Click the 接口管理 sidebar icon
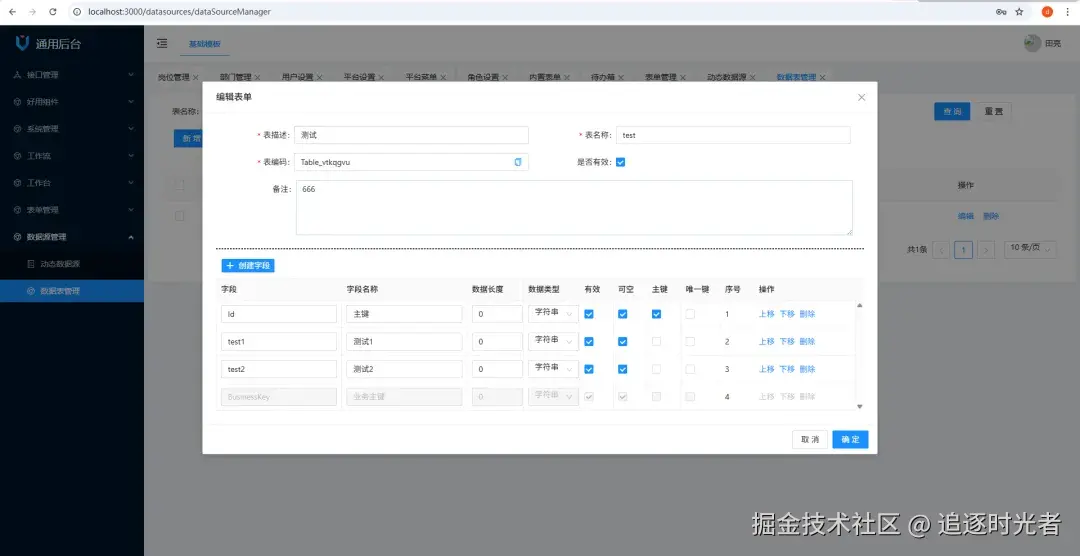1080x556 pixels. pyautogui.click(x=17, y=74)
